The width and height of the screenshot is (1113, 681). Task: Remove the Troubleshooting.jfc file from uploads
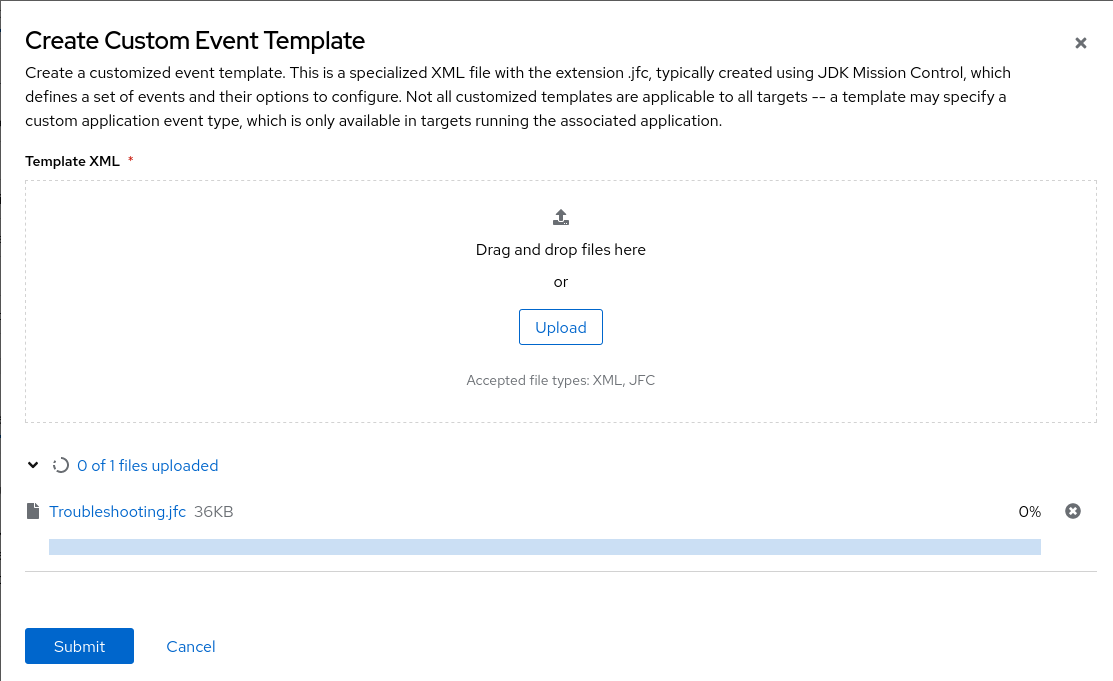click(1072, 511)
